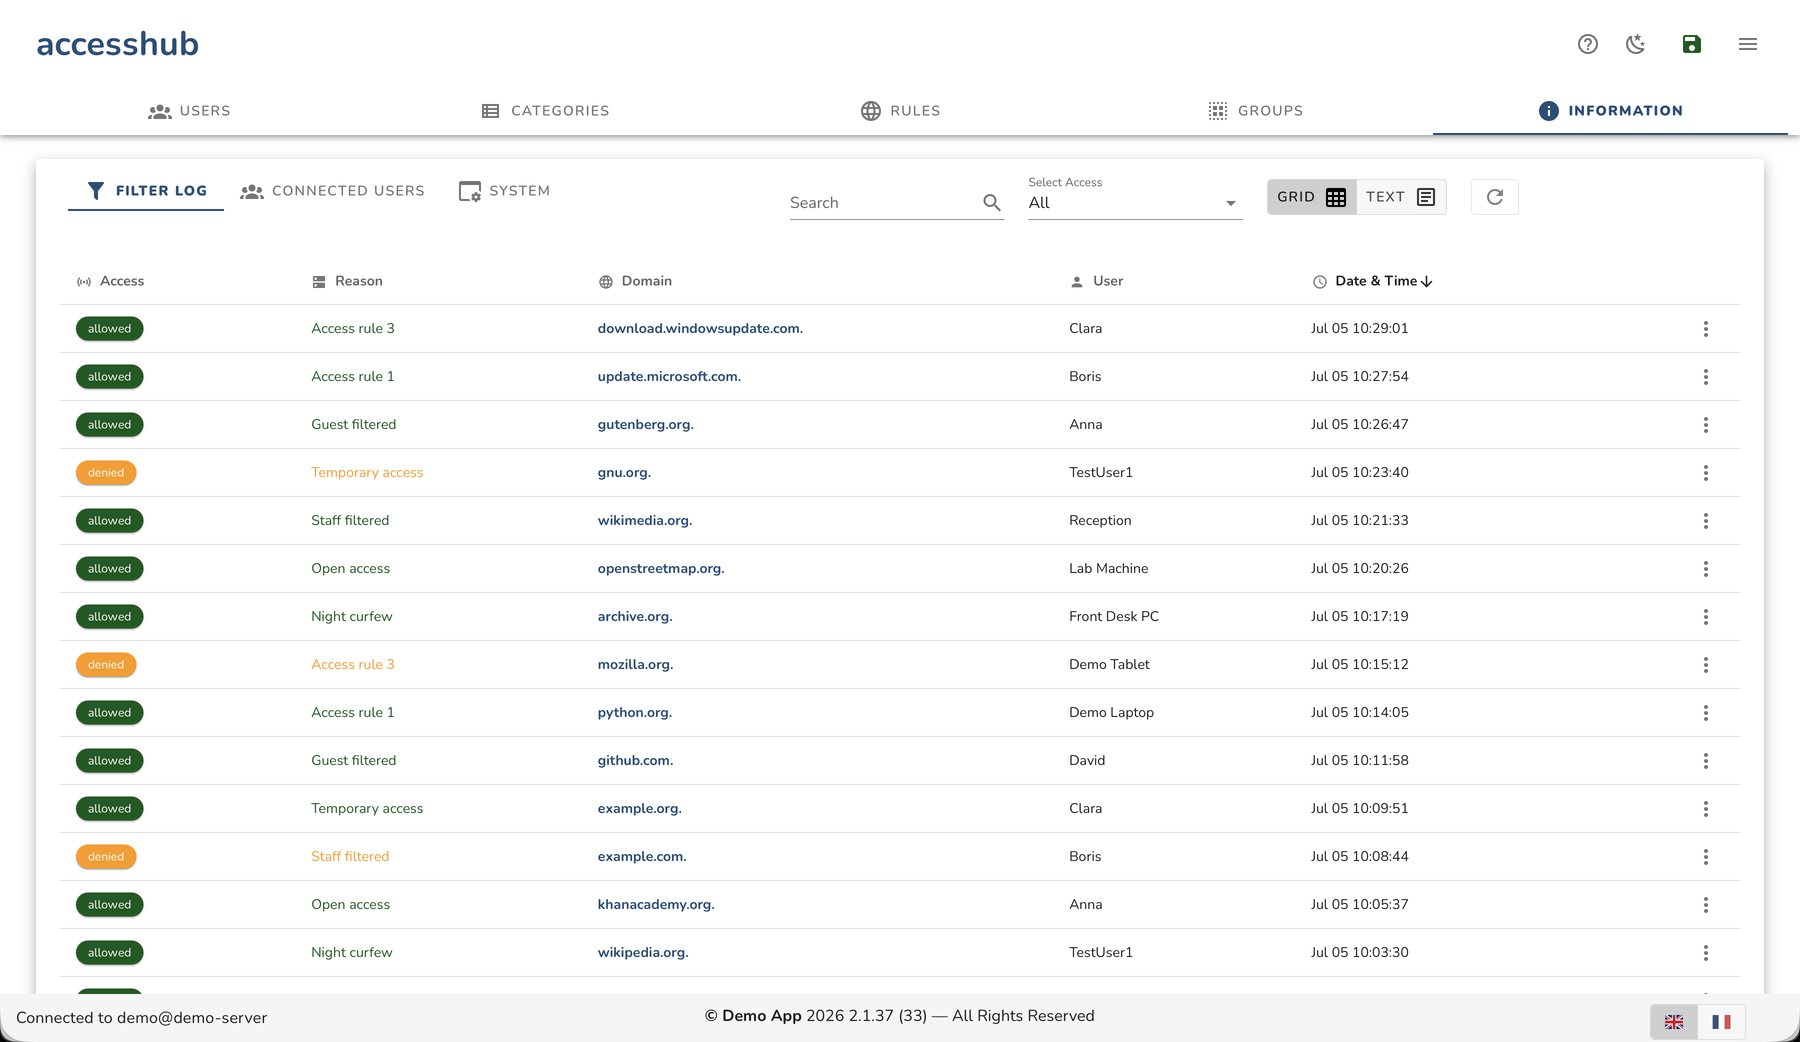Open the System sub-tab
Viewport: 1800px width, 1042px height.
click(505, 191)
